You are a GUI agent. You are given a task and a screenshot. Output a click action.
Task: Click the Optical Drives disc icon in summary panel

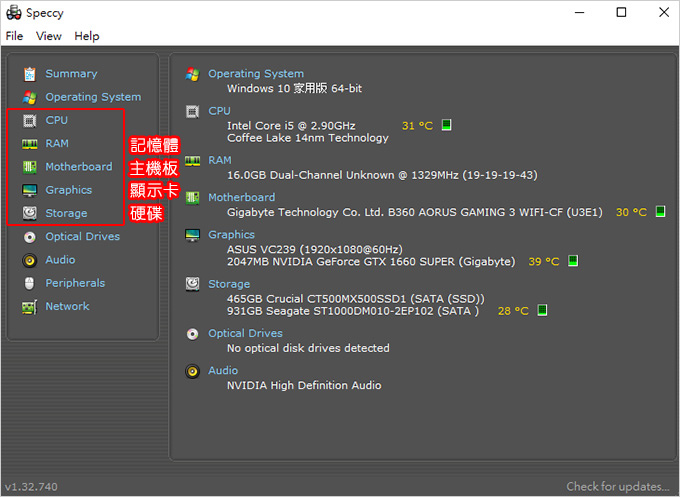193,334
